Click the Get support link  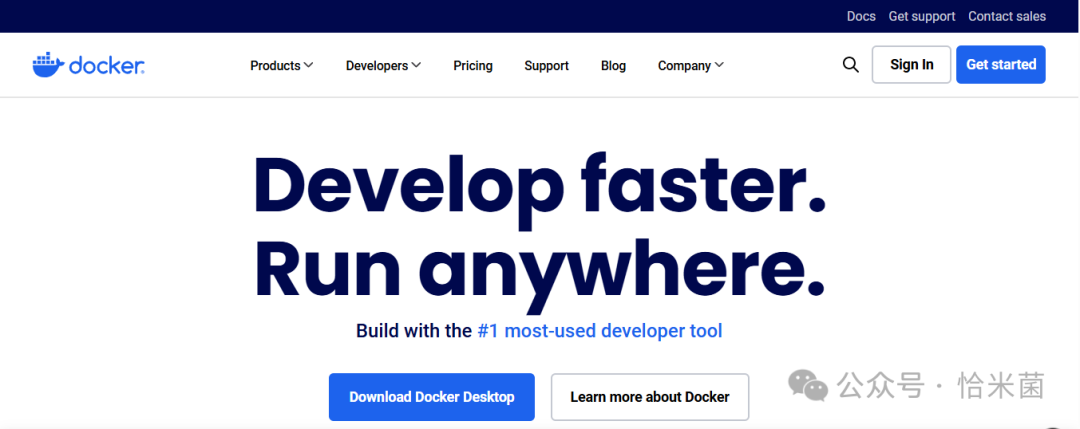click(x=922, y=16)
